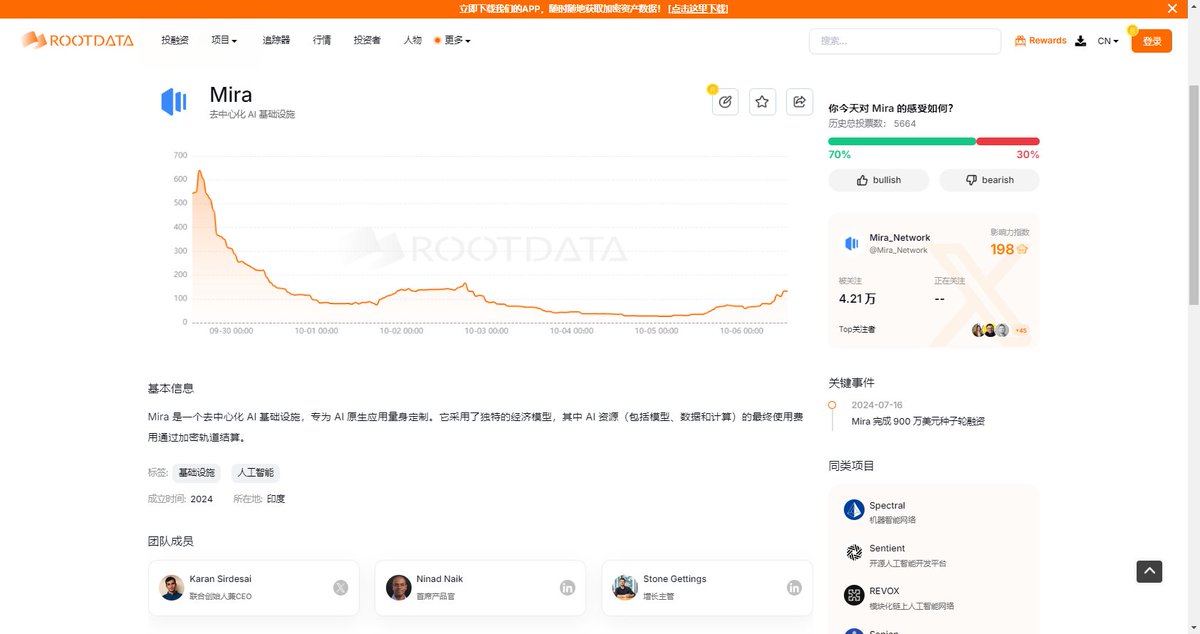Close the top orange app banner
The width and height of the screenshot is (1200, 634).
coord(1173,8)
